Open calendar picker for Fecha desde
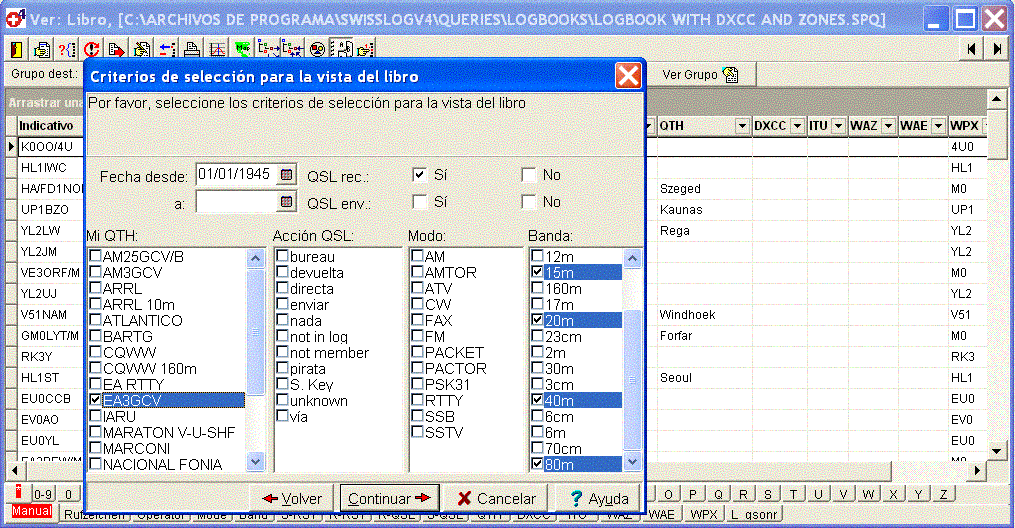The image size is (1015, 528). (287, 174)
